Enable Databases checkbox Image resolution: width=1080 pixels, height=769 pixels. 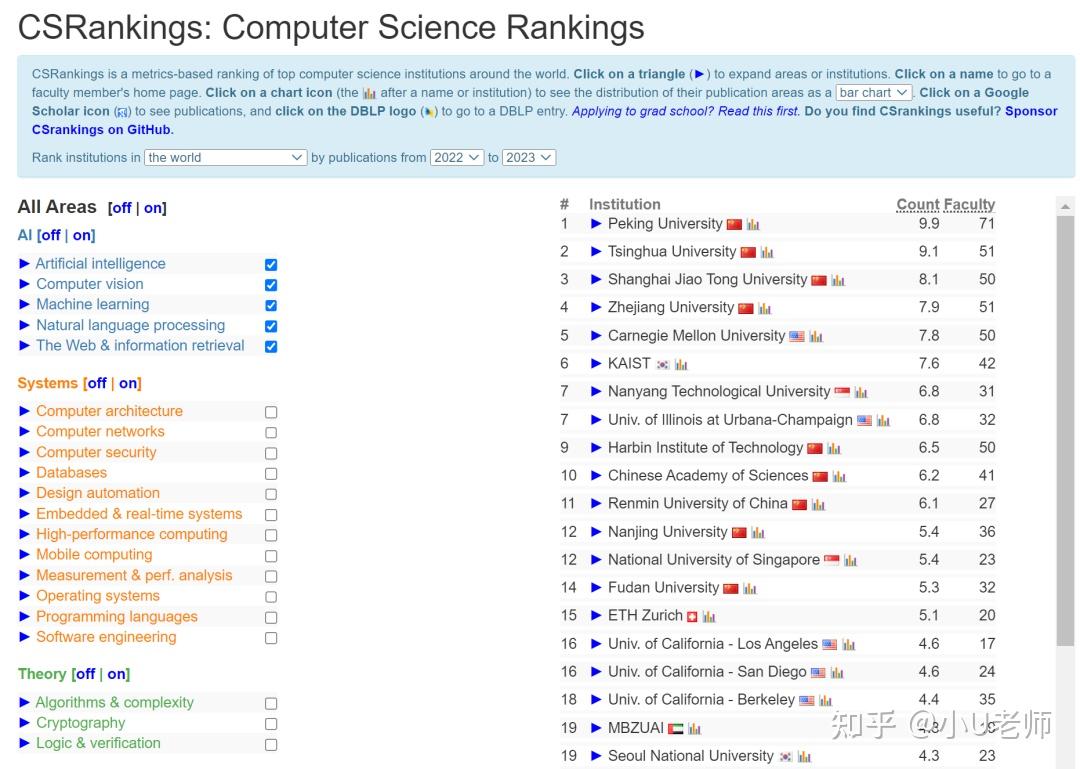tap(271, 474)
